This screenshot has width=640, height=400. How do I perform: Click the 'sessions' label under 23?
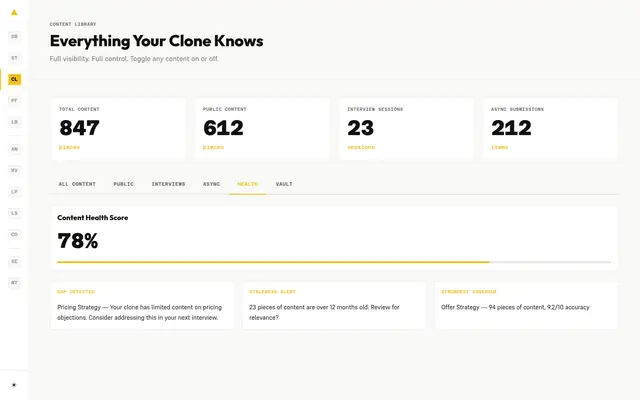[361, 147]
